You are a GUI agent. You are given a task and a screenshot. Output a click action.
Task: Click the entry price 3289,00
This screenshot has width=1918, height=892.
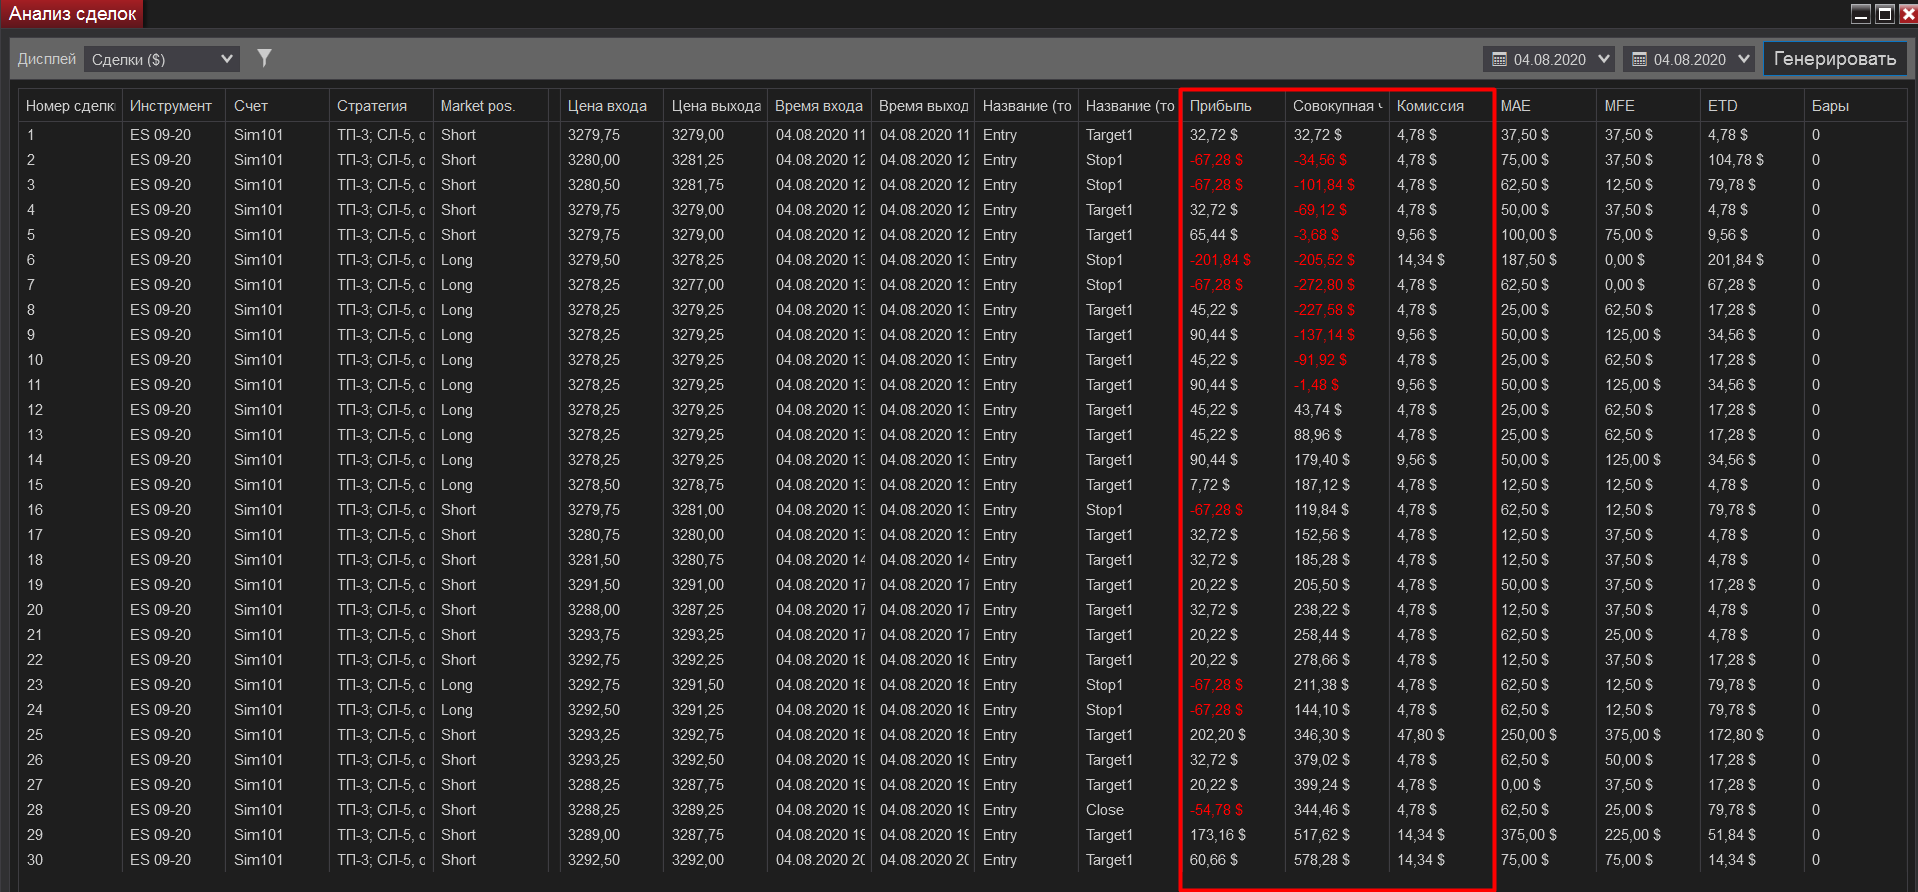coord(594,835)
